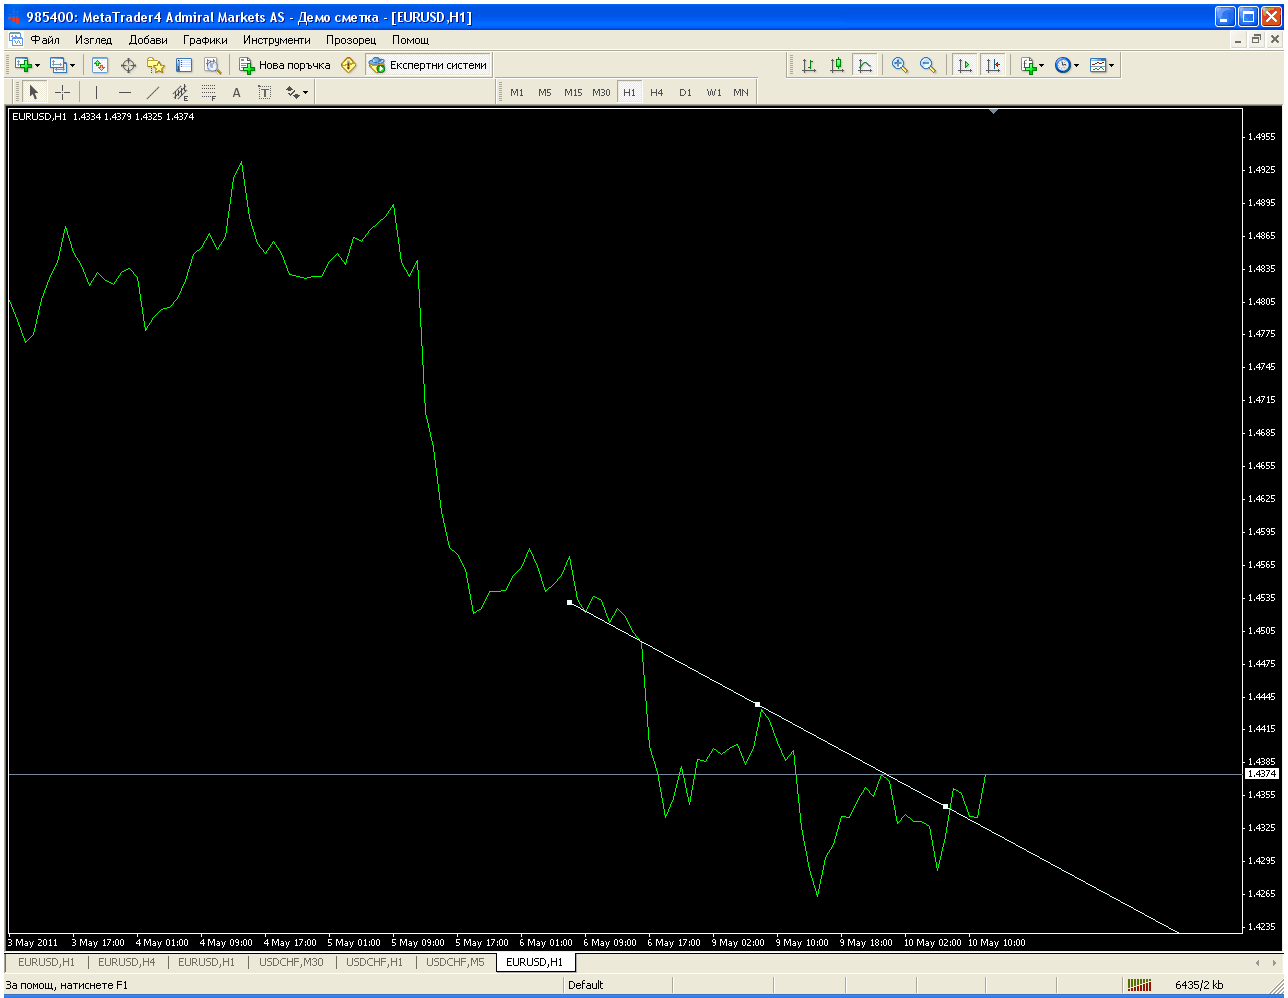Viewport: 1288px width, 998px height.
Task: Click the Default profile status entry
Action: (586, 985)
